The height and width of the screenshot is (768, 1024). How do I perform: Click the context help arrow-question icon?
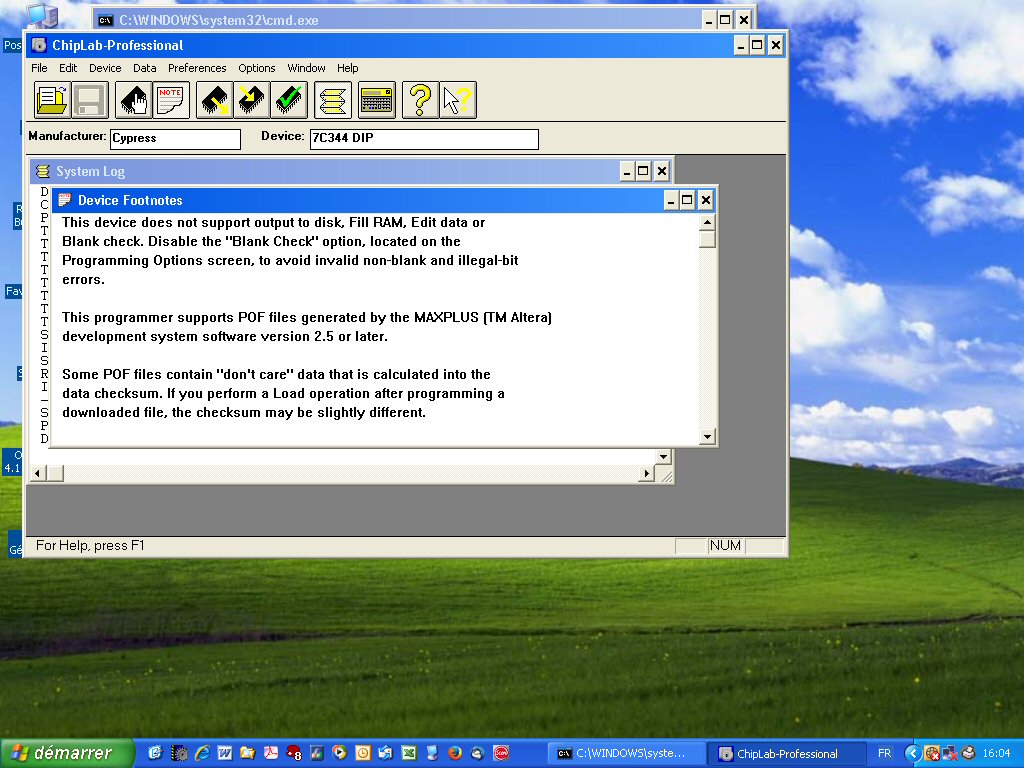click(458, 100)
